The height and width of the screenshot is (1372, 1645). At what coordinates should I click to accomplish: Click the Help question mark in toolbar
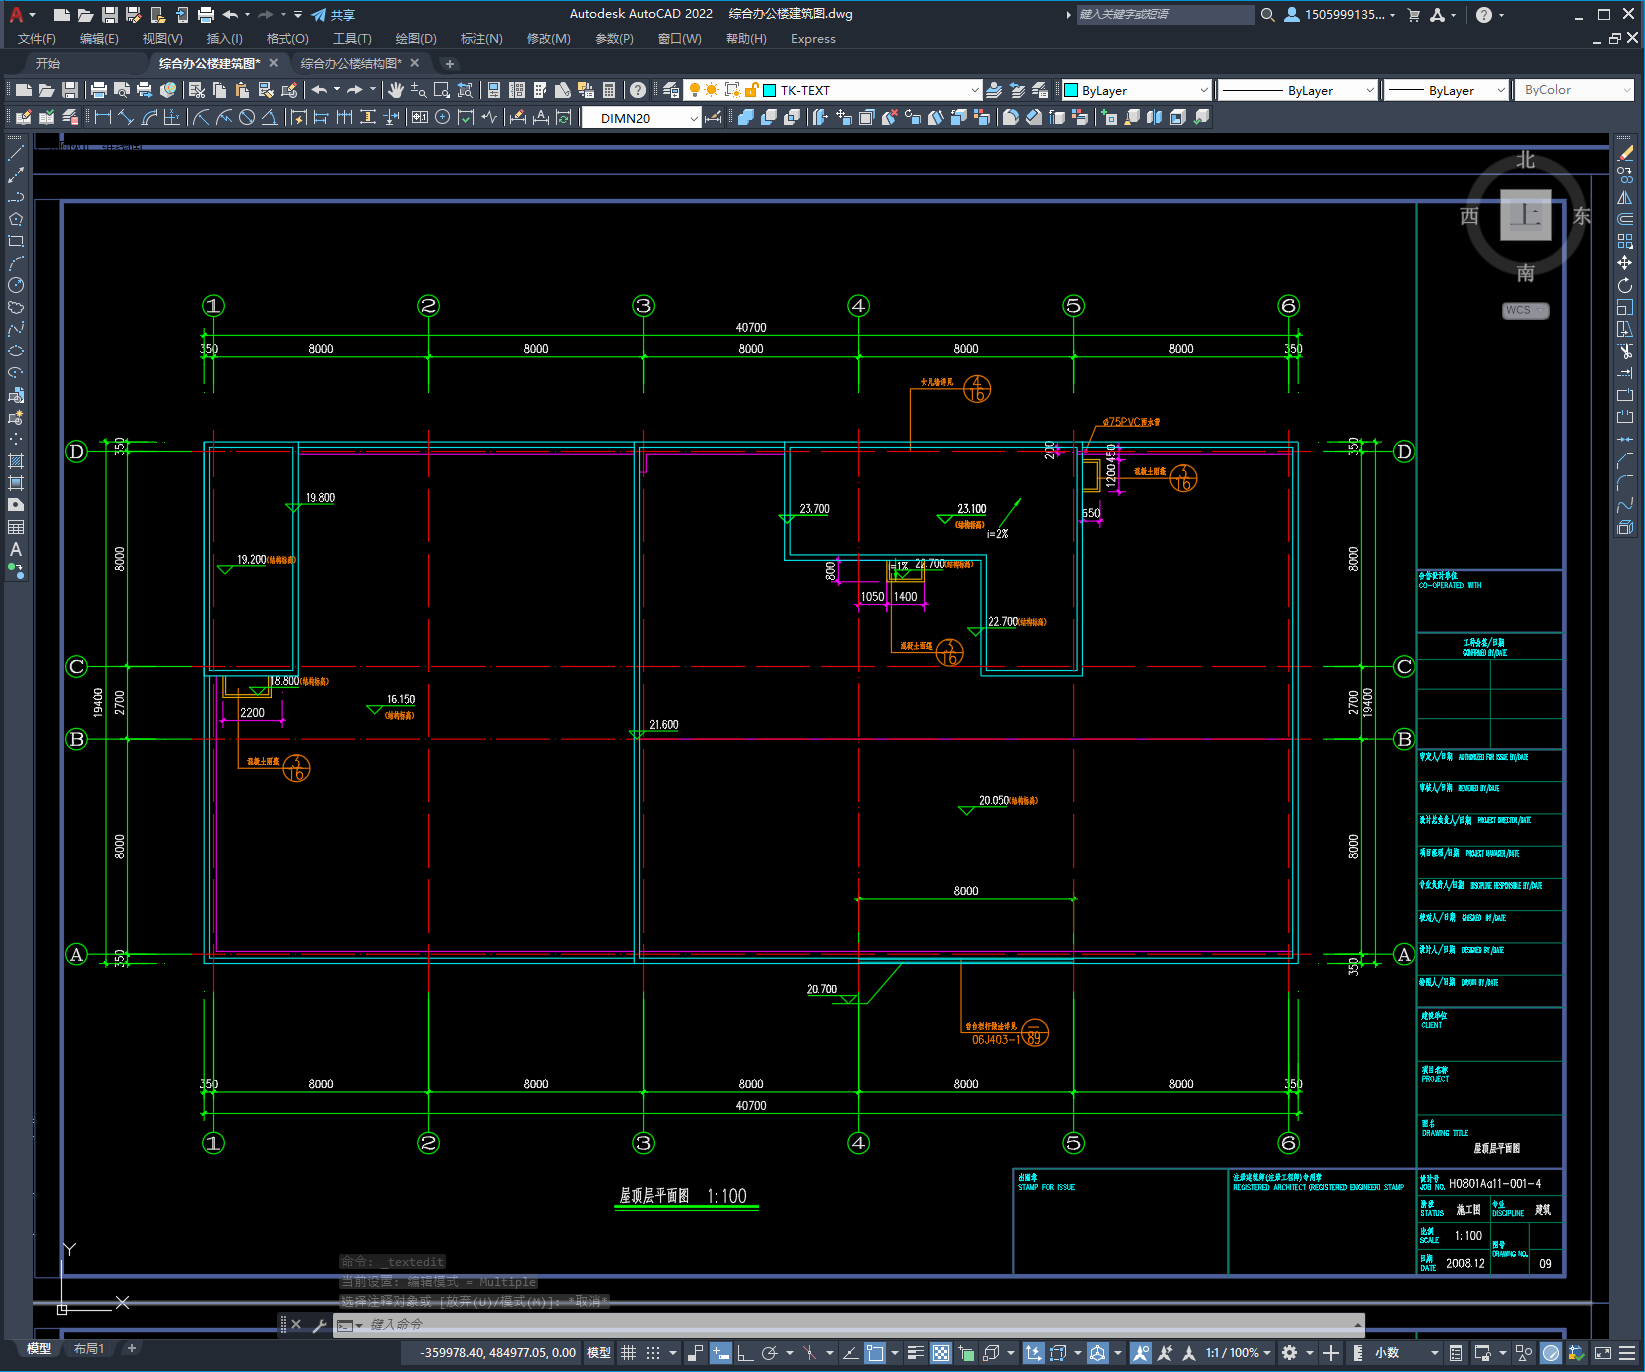coord(638,90)
